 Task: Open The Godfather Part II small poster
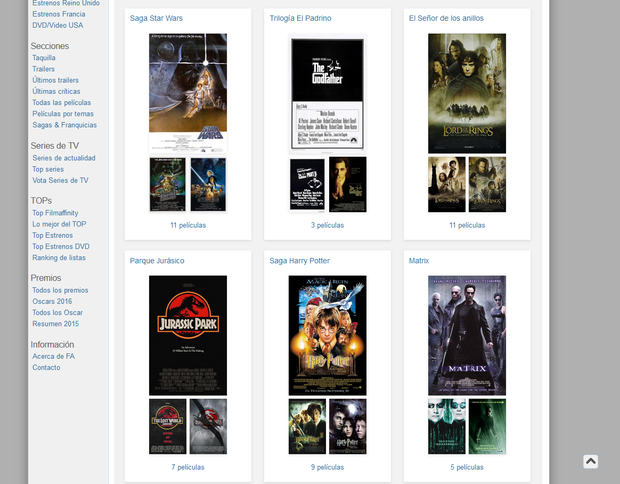(307, 184)
